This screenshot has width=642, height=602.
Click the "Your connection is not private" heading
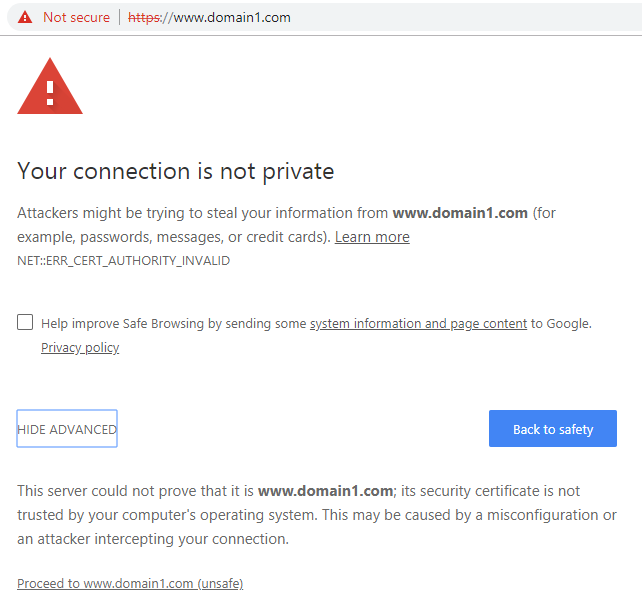pos(175,171)
